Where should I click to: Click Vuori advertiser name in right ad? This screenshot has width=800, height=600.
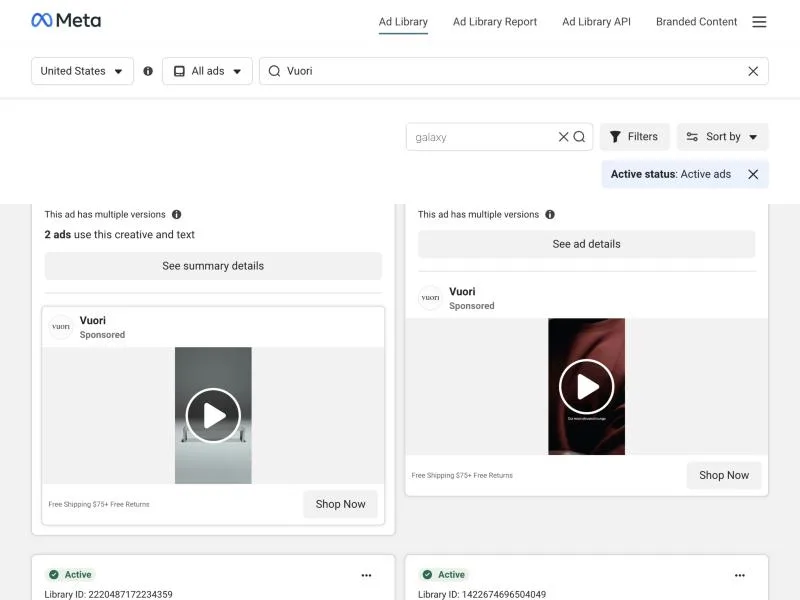[x=462, y=291]
